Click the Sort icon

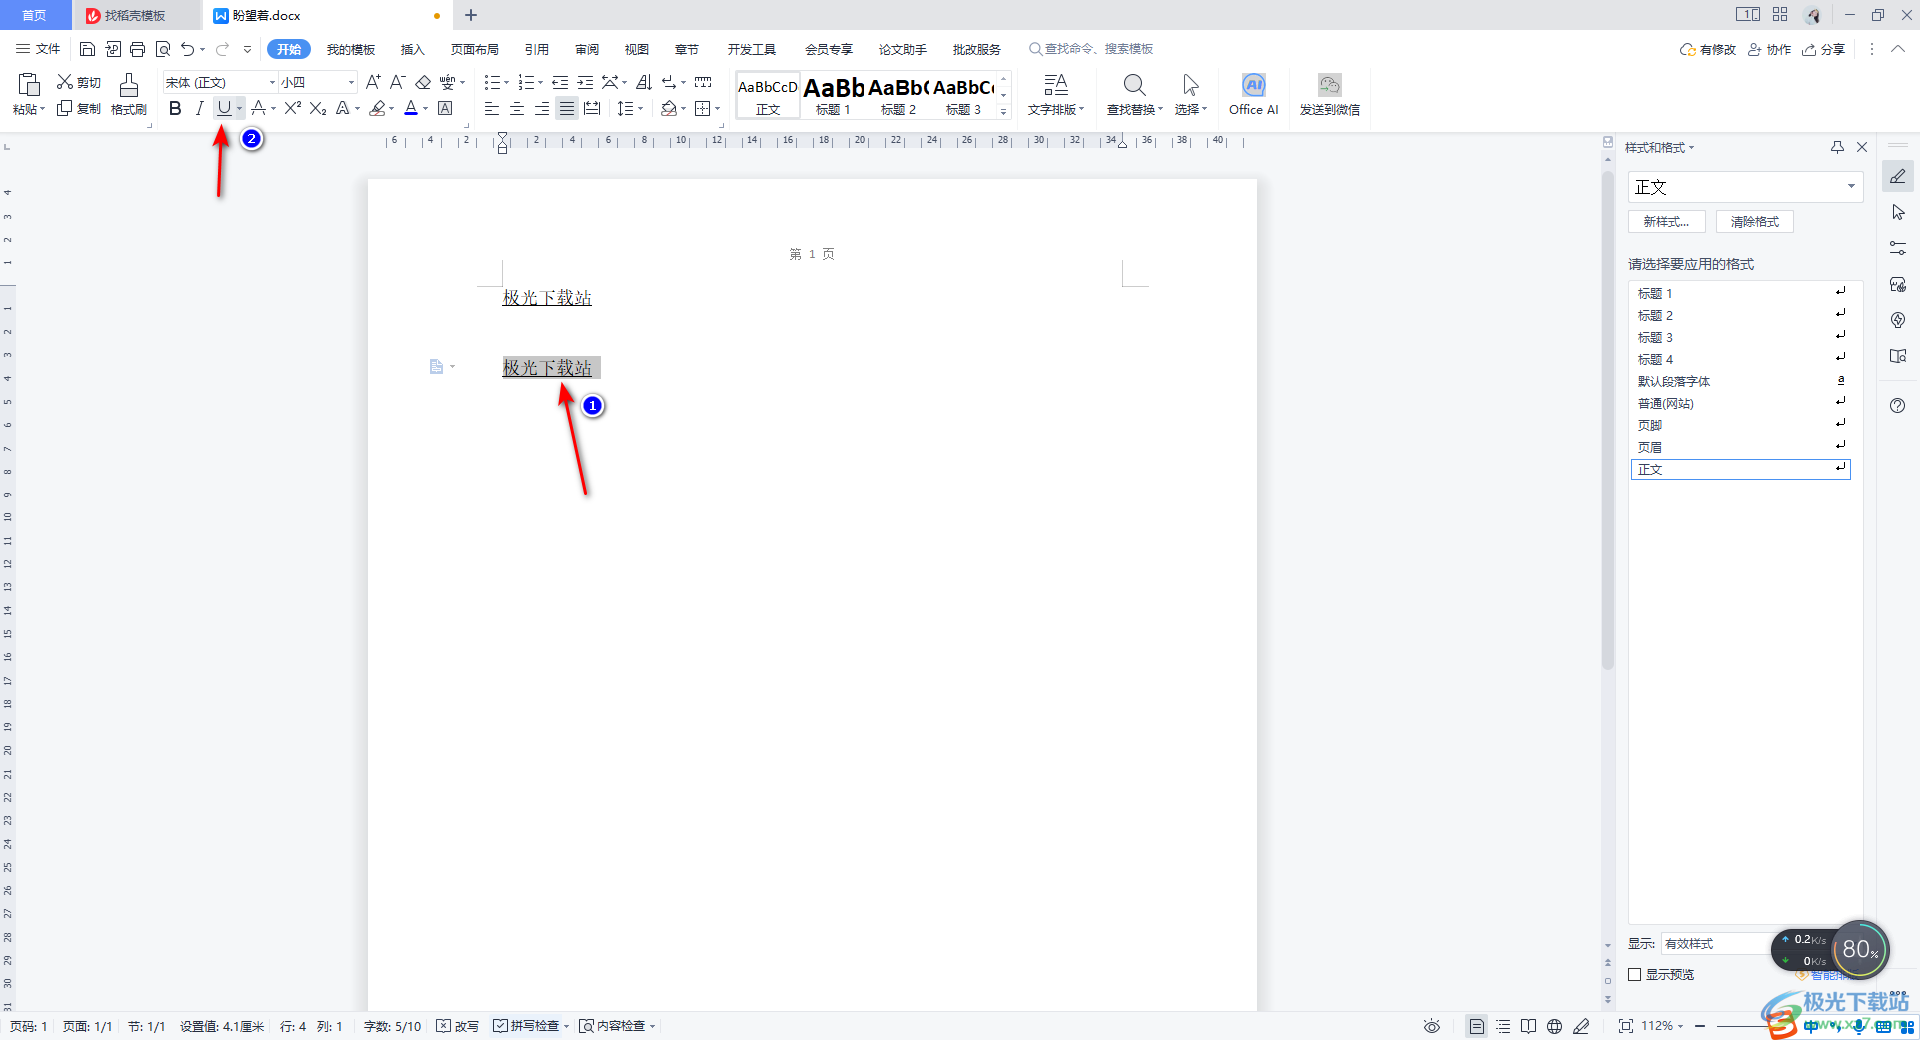(644, 82)
